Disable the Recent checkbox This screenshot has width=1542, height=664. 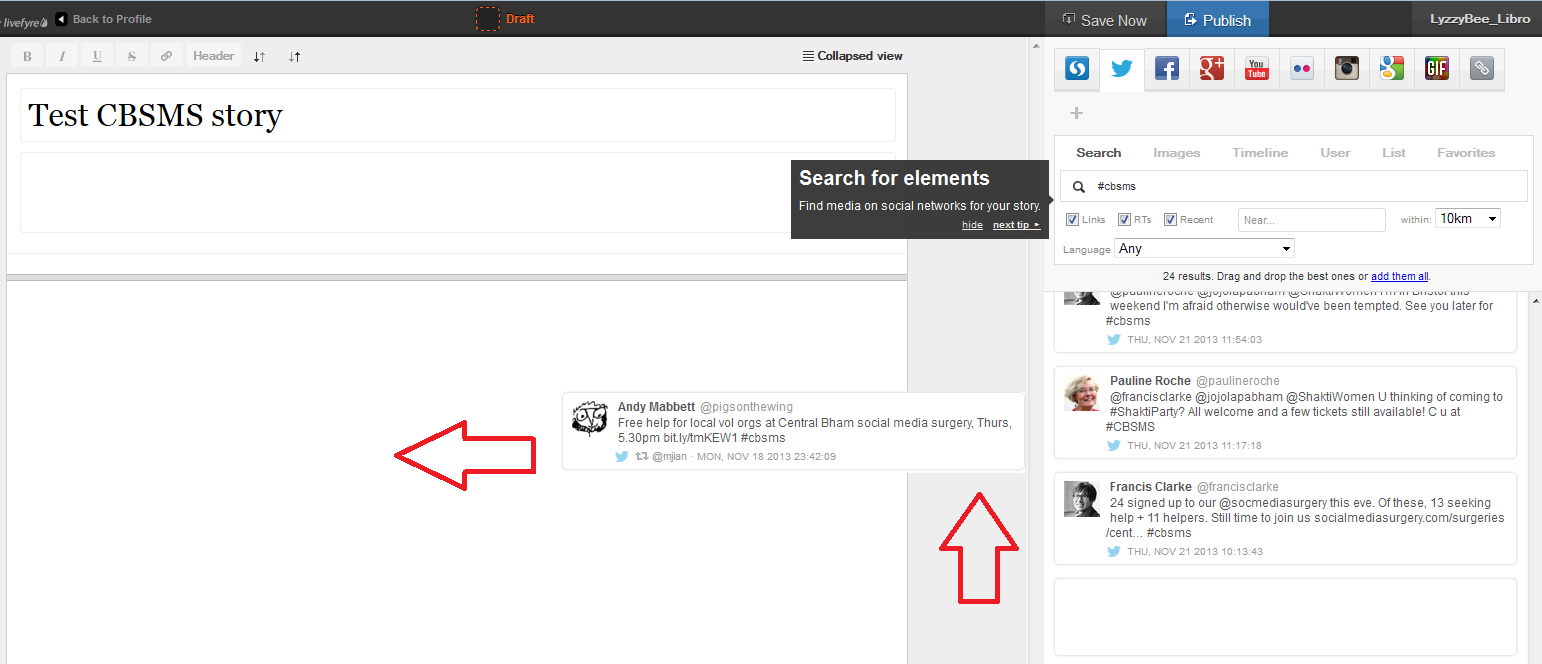[x=1170, y=220]
